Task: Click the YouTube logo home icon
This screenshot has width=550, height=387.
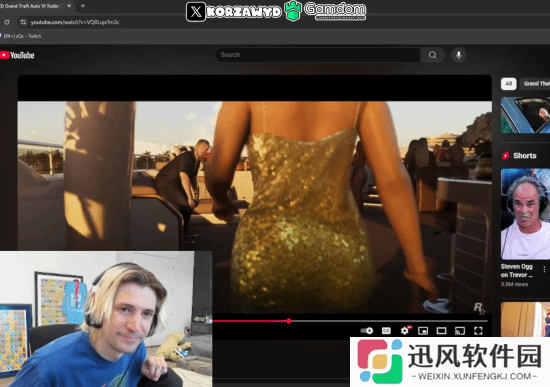Action: point(17,55)
